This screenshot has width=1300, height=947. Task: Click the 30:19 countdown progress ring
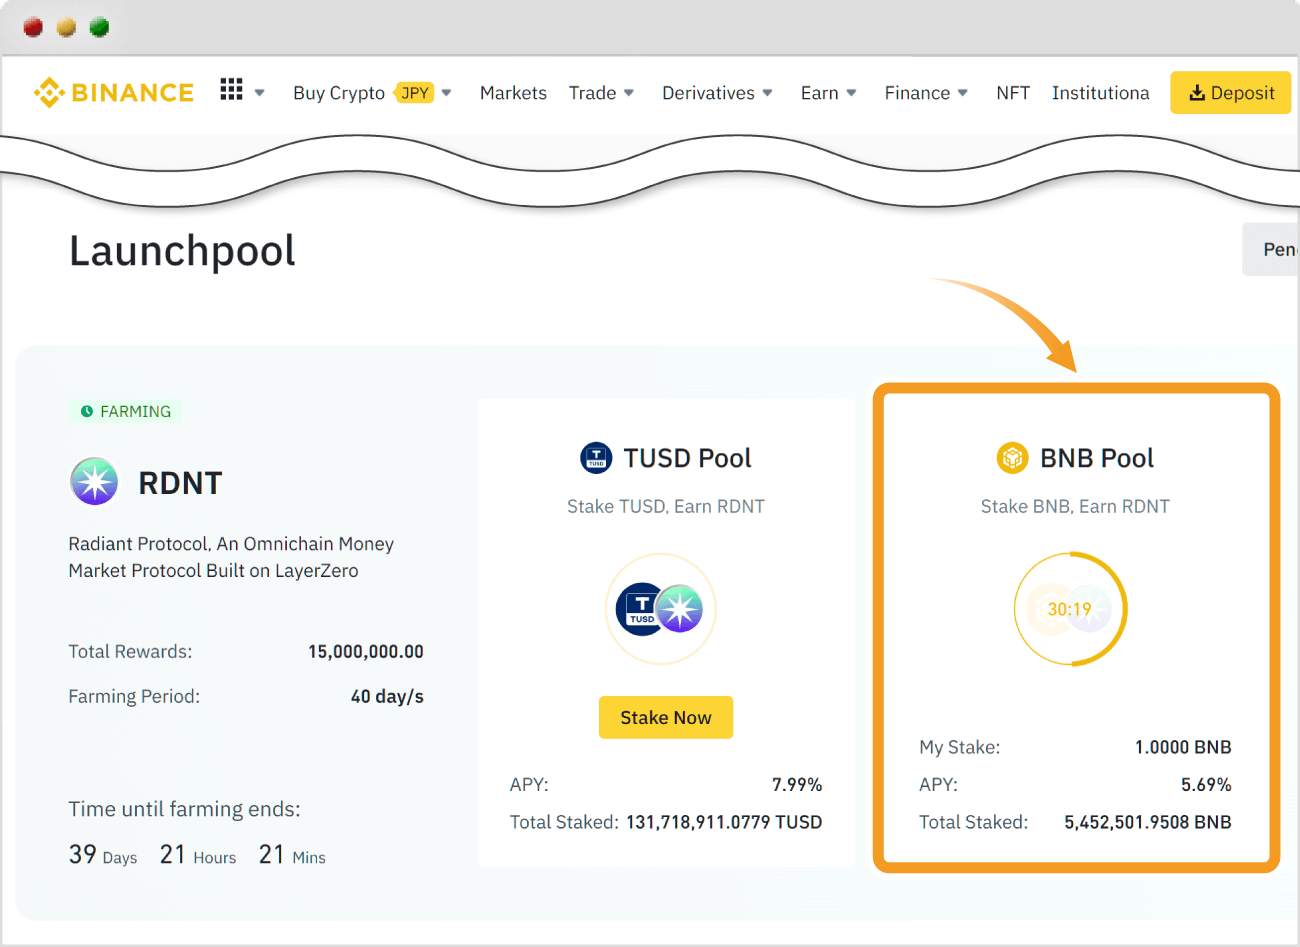pyautogui.click(x=1070, y=608)
